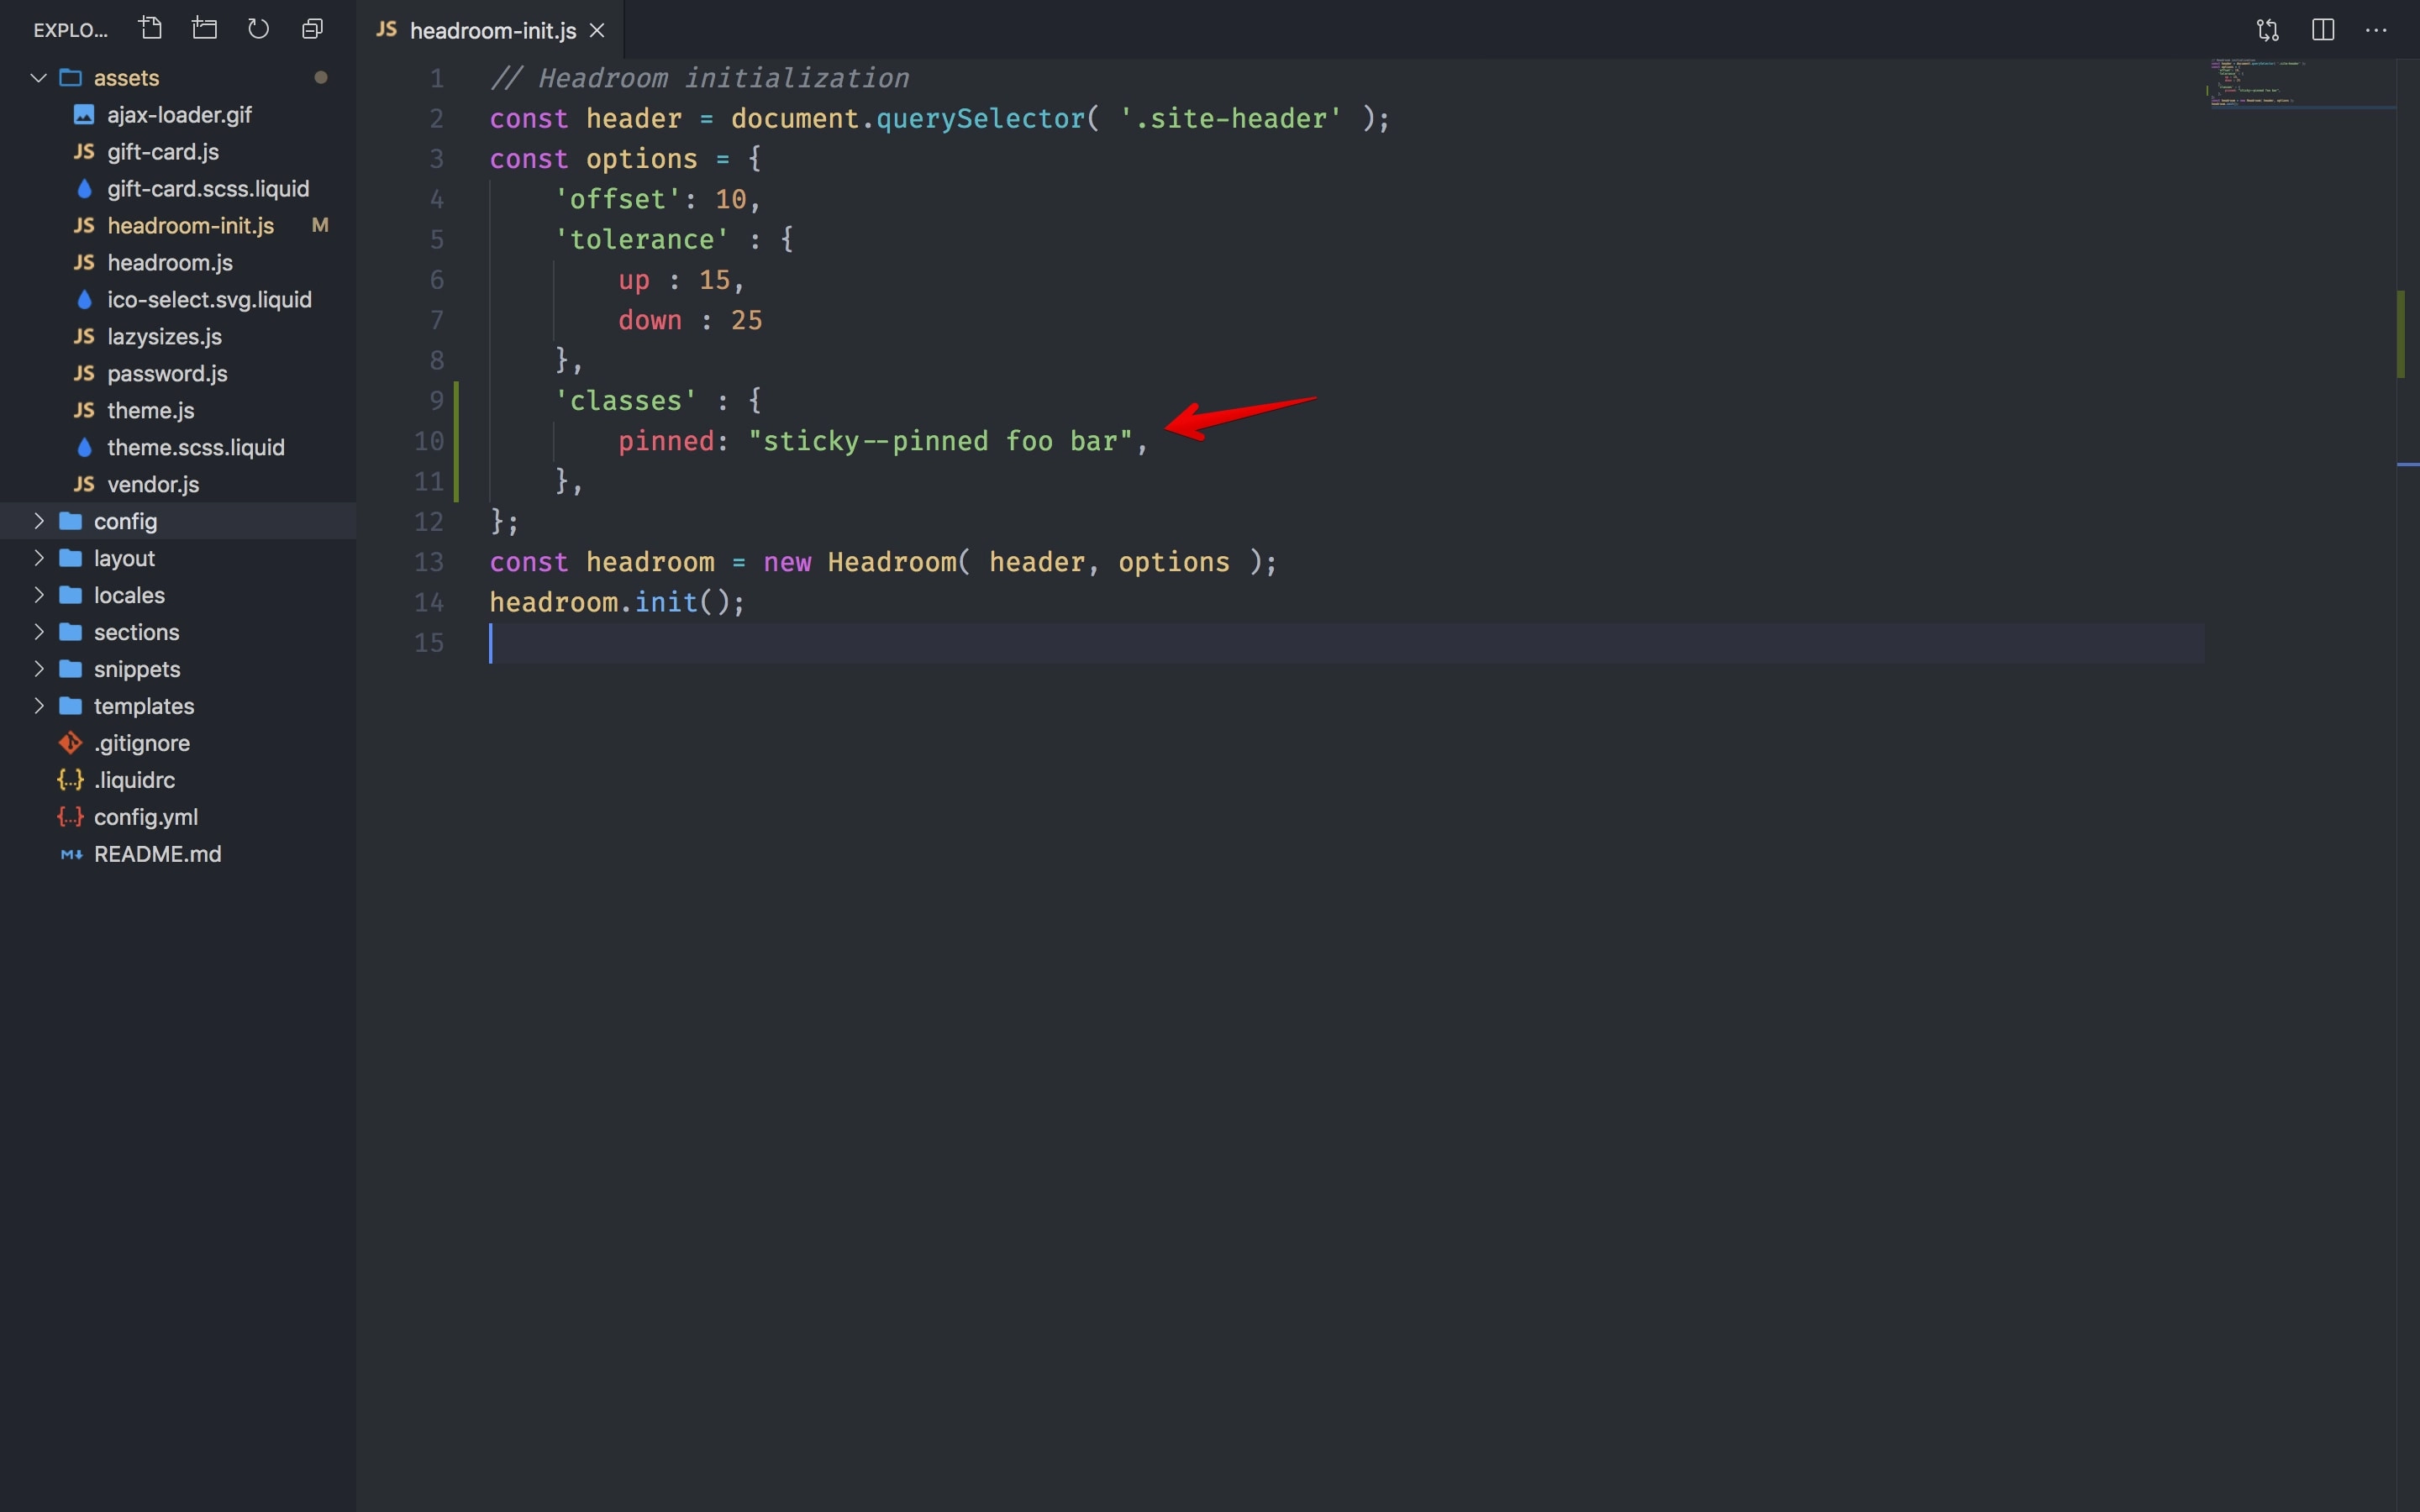Image resolution: width=2420 pixels, height=1512 pixels.
Task: Open the source control changes icon
Action: pyautogui.click(x=2268, y=30)
